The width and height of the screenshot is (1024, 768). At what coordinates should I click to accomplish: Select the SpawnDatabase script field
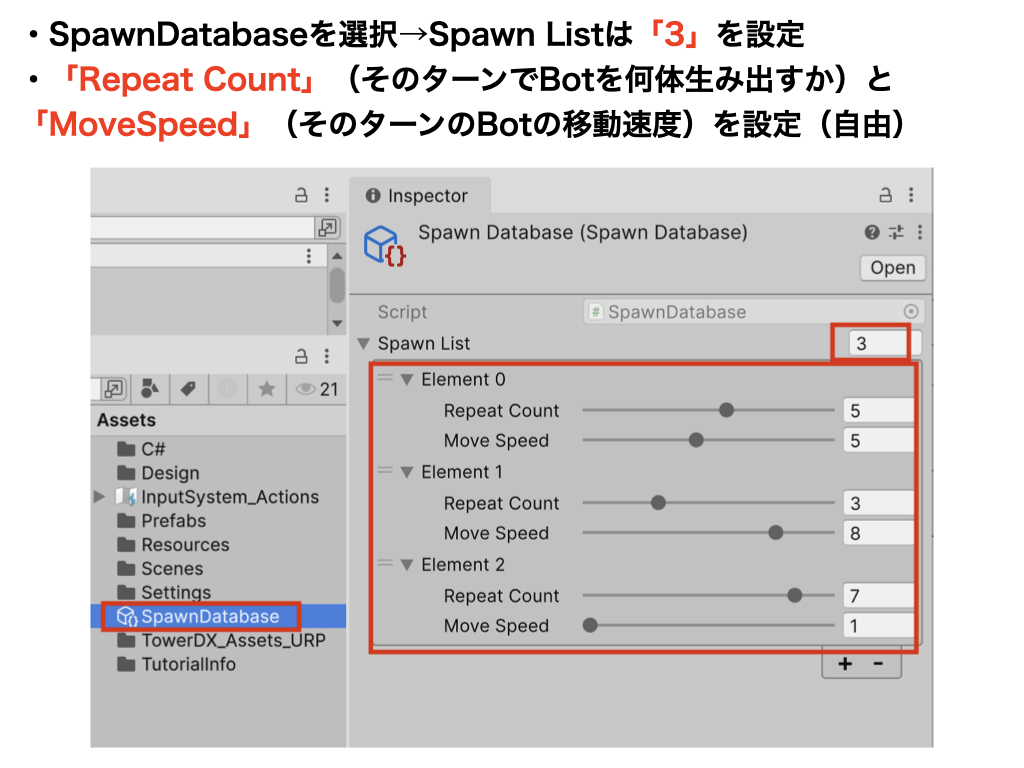753,312
